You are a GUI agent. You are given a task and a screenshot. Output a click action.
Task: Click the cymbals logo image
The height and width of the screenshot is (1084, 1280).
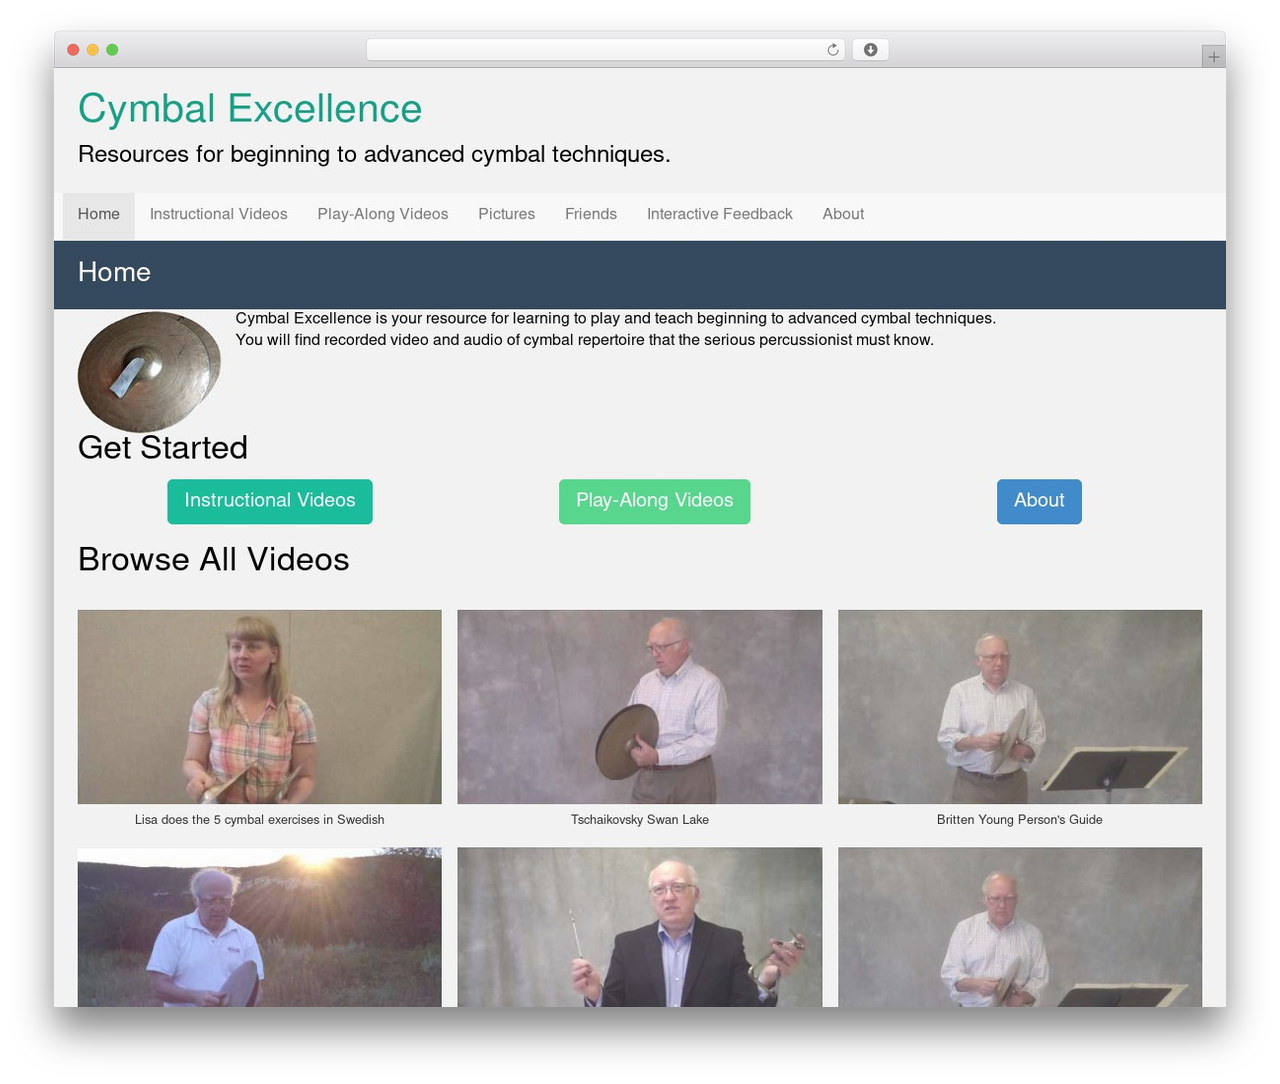149,371
